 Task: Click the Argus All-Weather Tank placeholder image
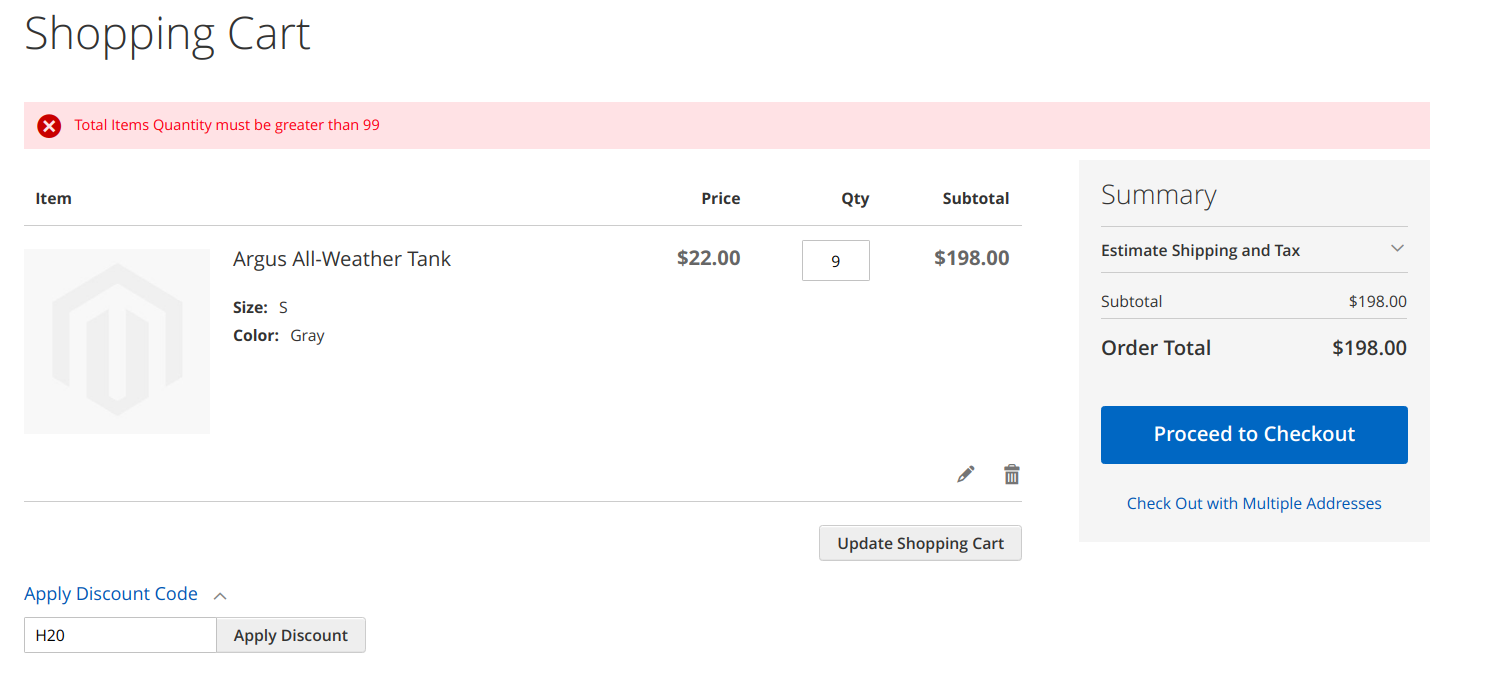coord(117,341)
